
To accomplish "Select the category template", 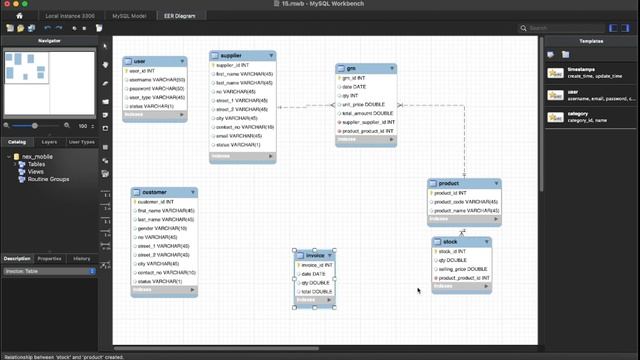I will [591, 117].
